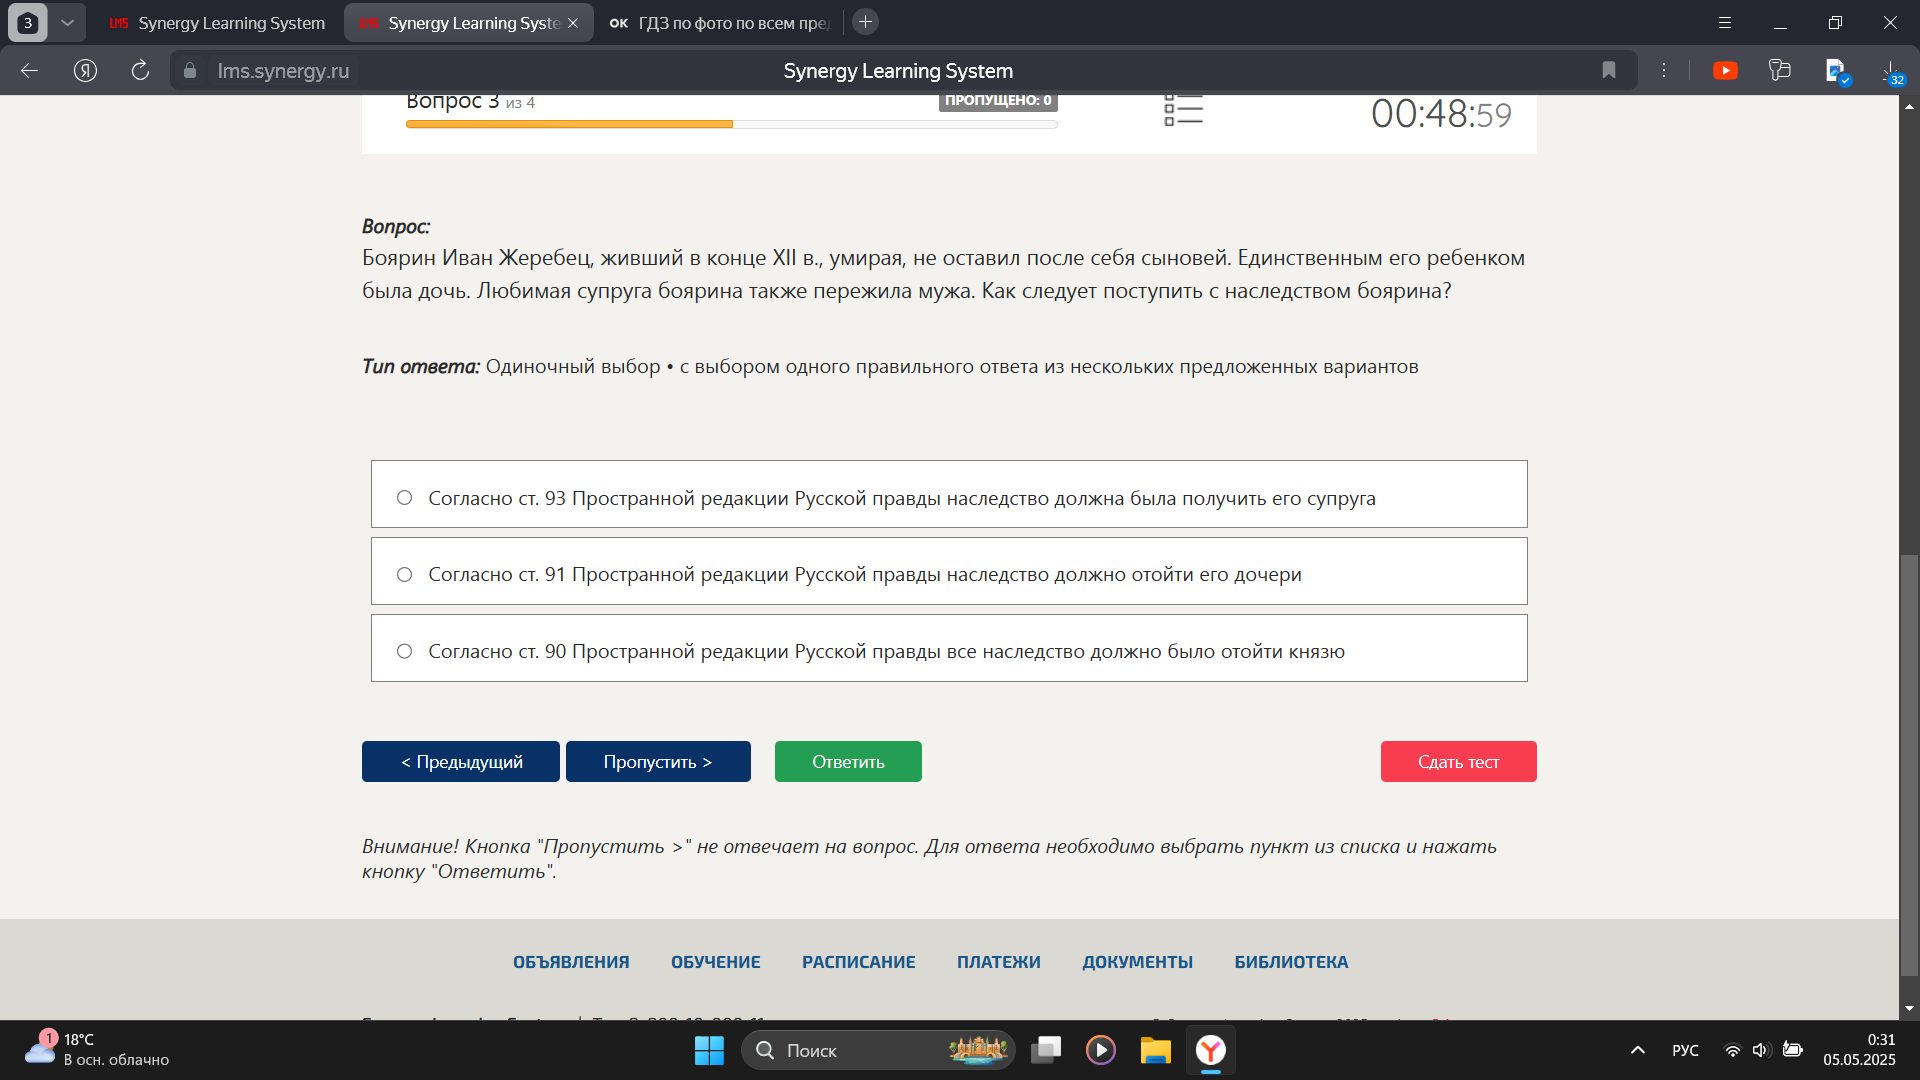Click the green Ответить button
Screen dimensions: 1920x1080
pos(848,762)
